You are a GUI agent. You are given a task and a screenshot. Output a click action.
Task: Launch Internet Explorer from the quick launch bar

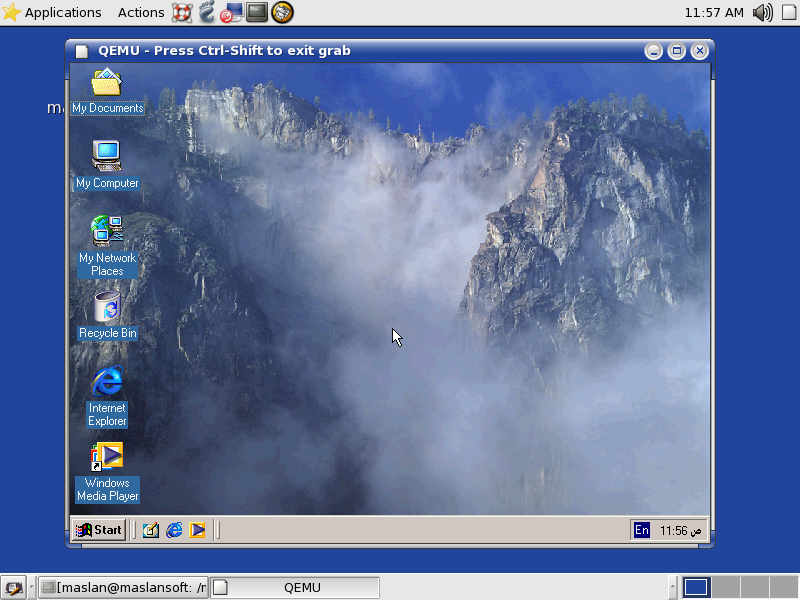(173, 530)
